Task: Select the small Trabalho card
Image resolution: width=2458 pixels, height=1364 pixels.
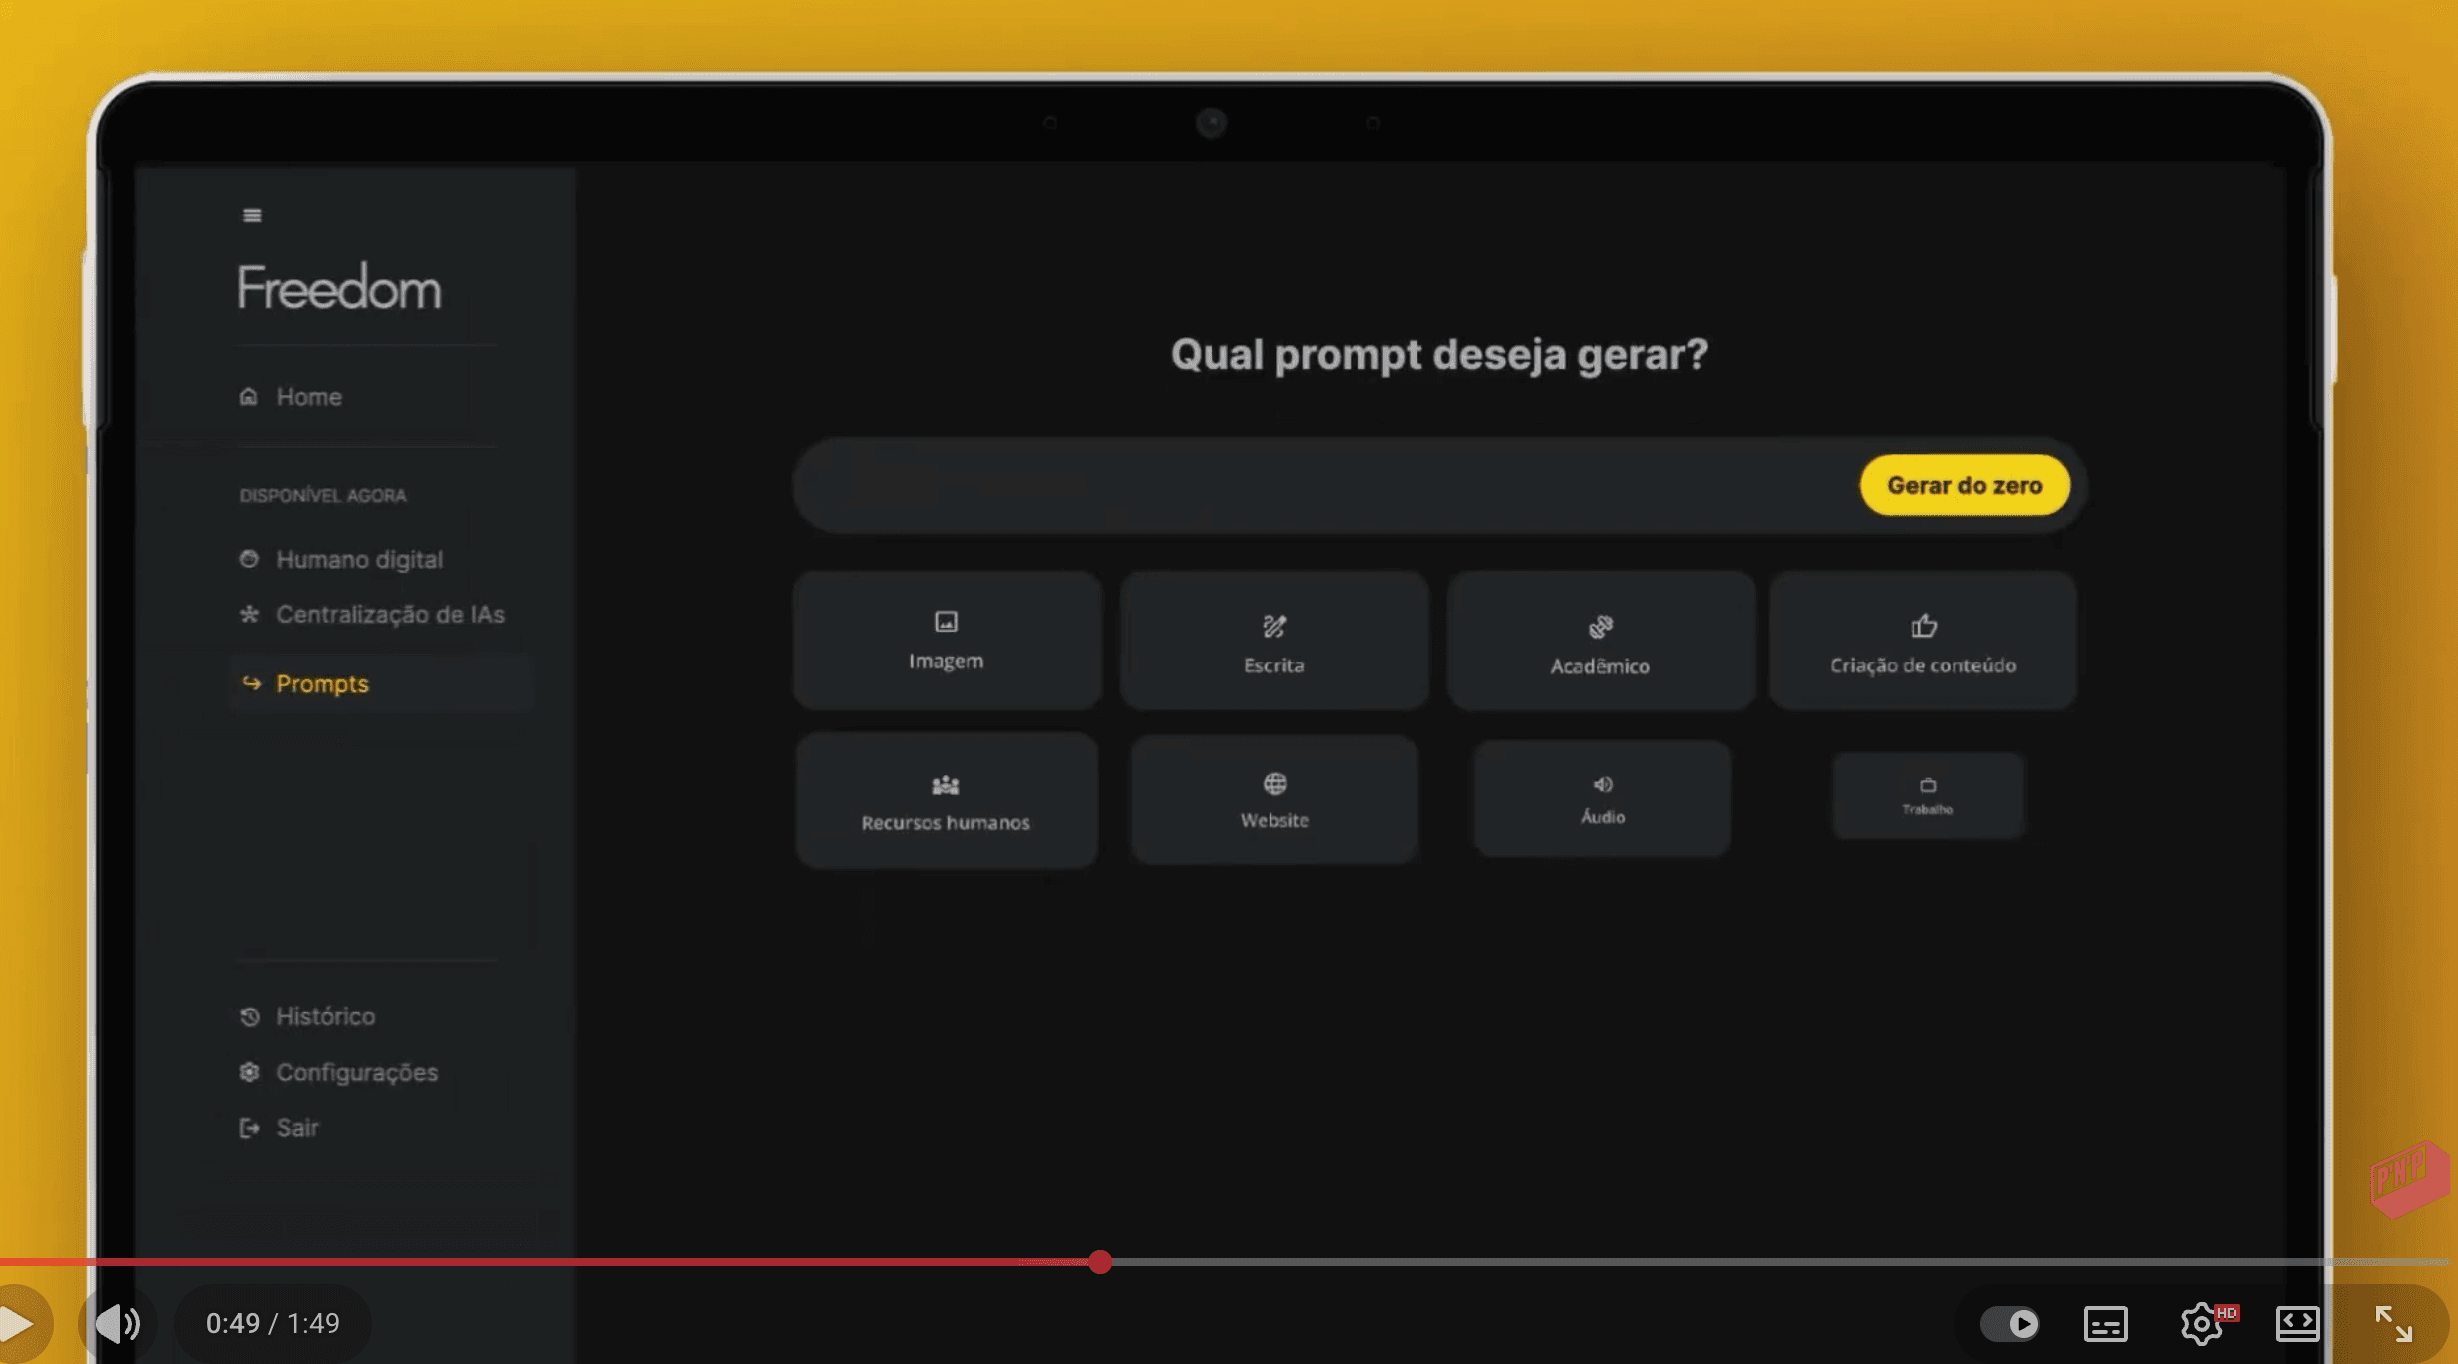Action: tap(1927, 795)
